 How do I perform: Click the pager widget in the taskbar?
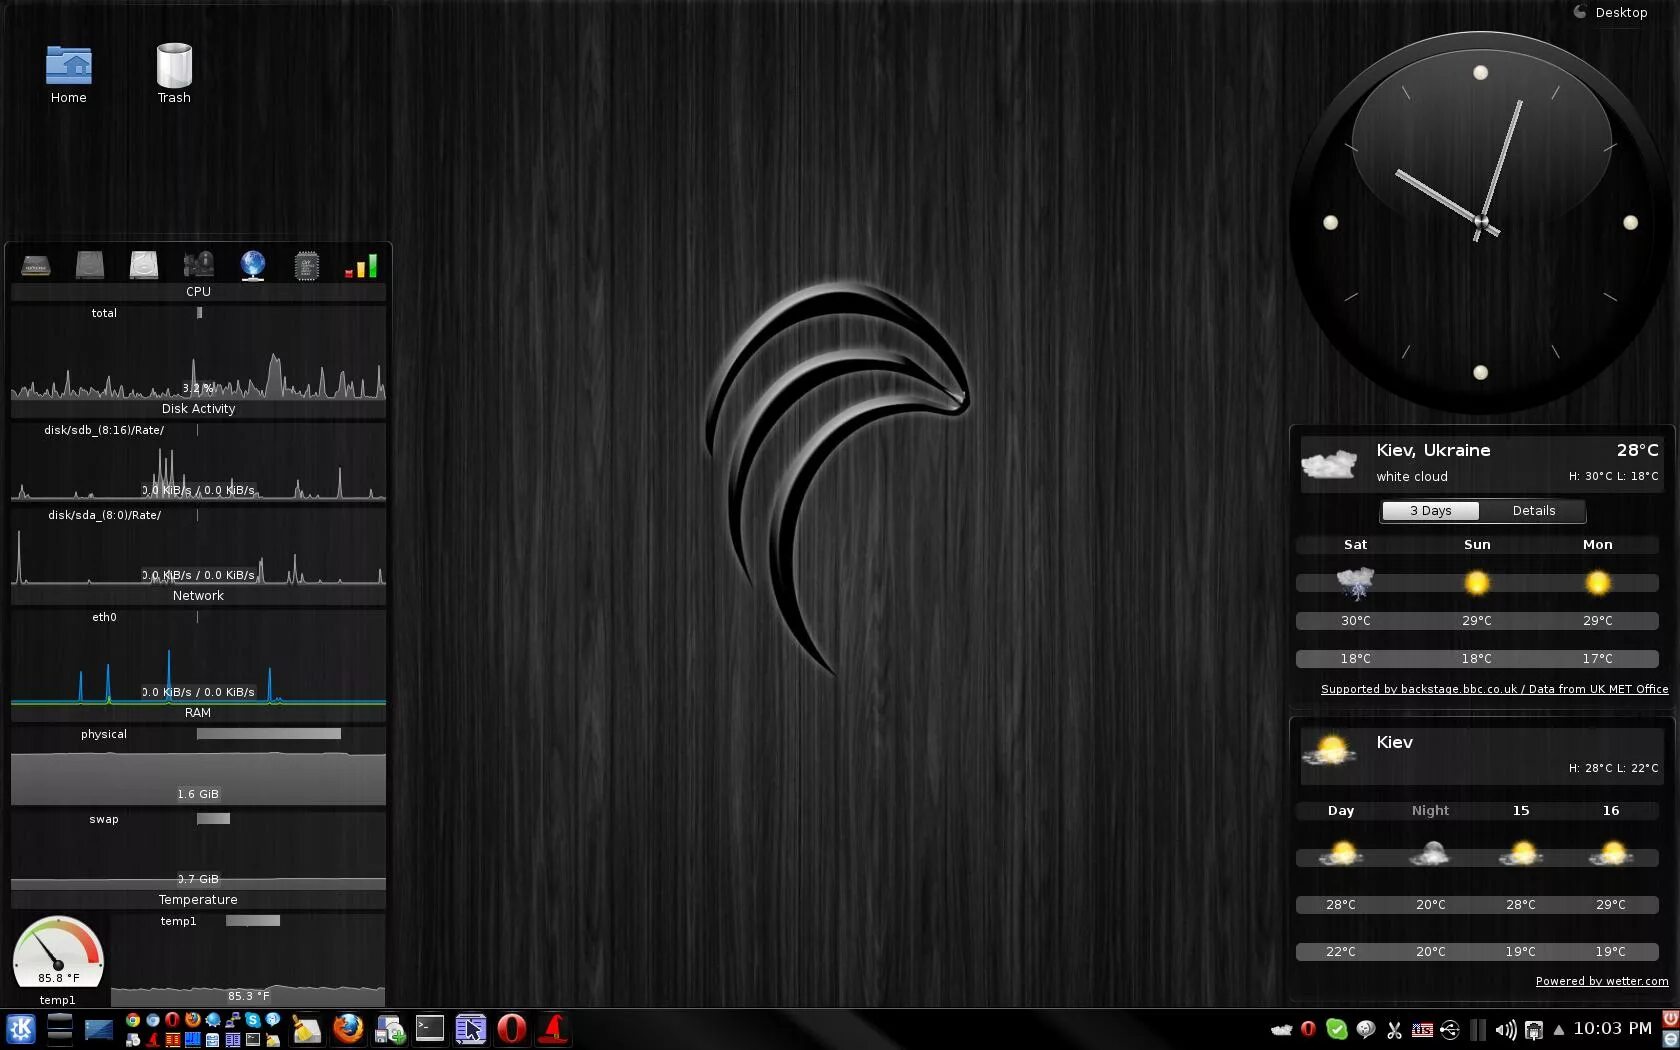[60, 1029]
